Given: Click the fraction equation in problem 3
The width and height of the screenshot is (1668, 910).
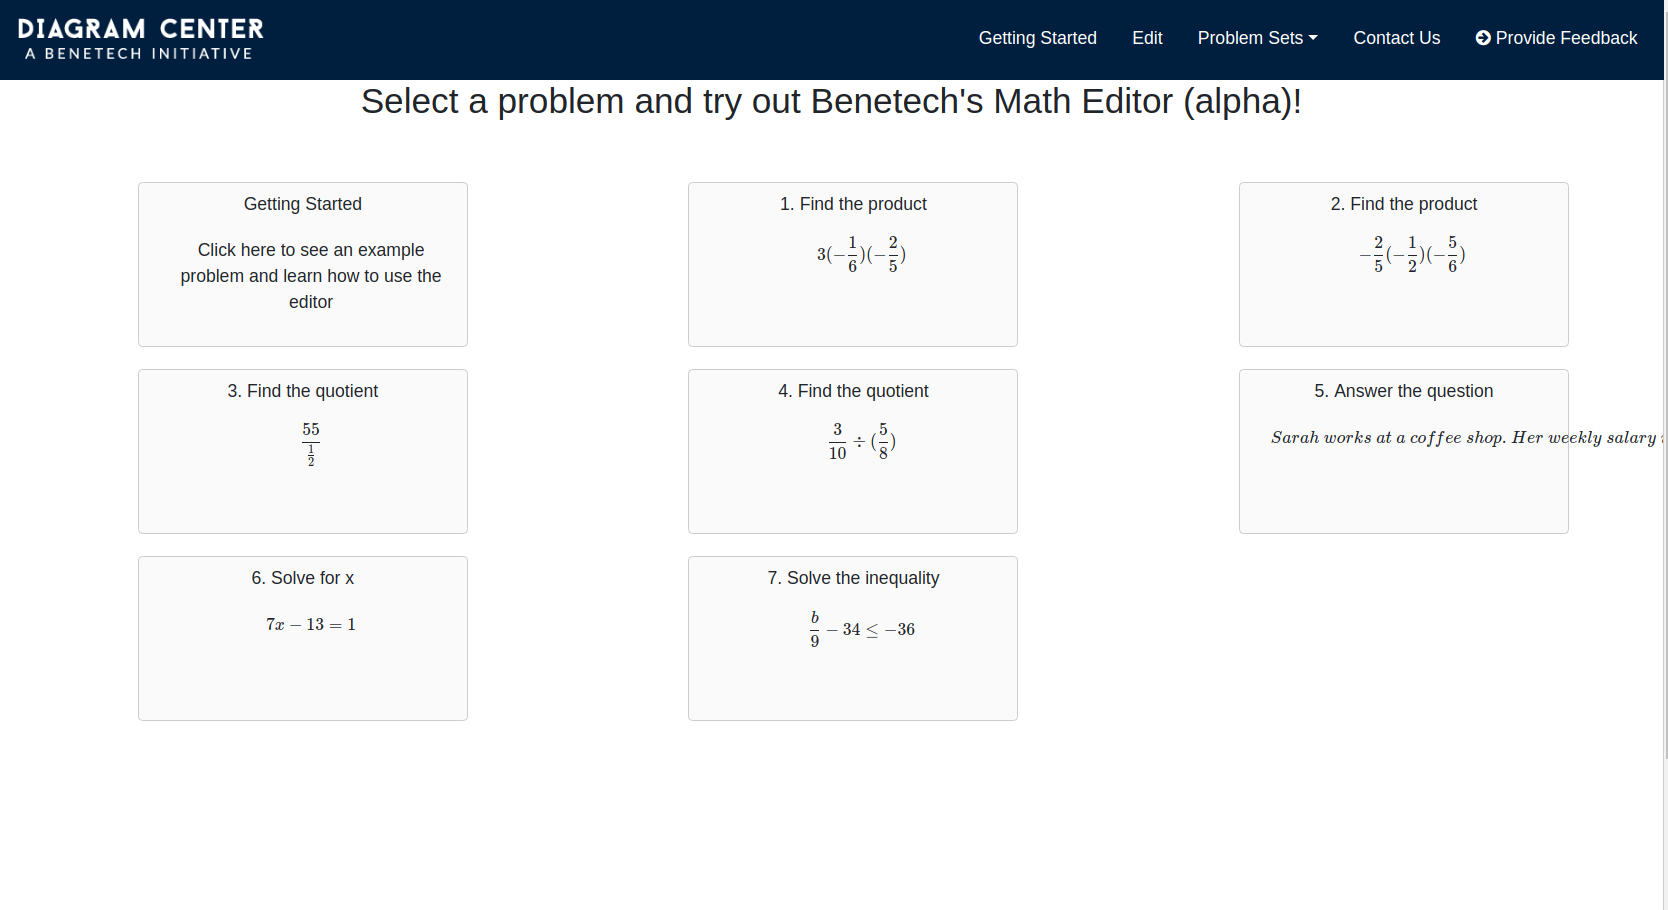Looking at the screenshot, I should [x=310, y=443].
